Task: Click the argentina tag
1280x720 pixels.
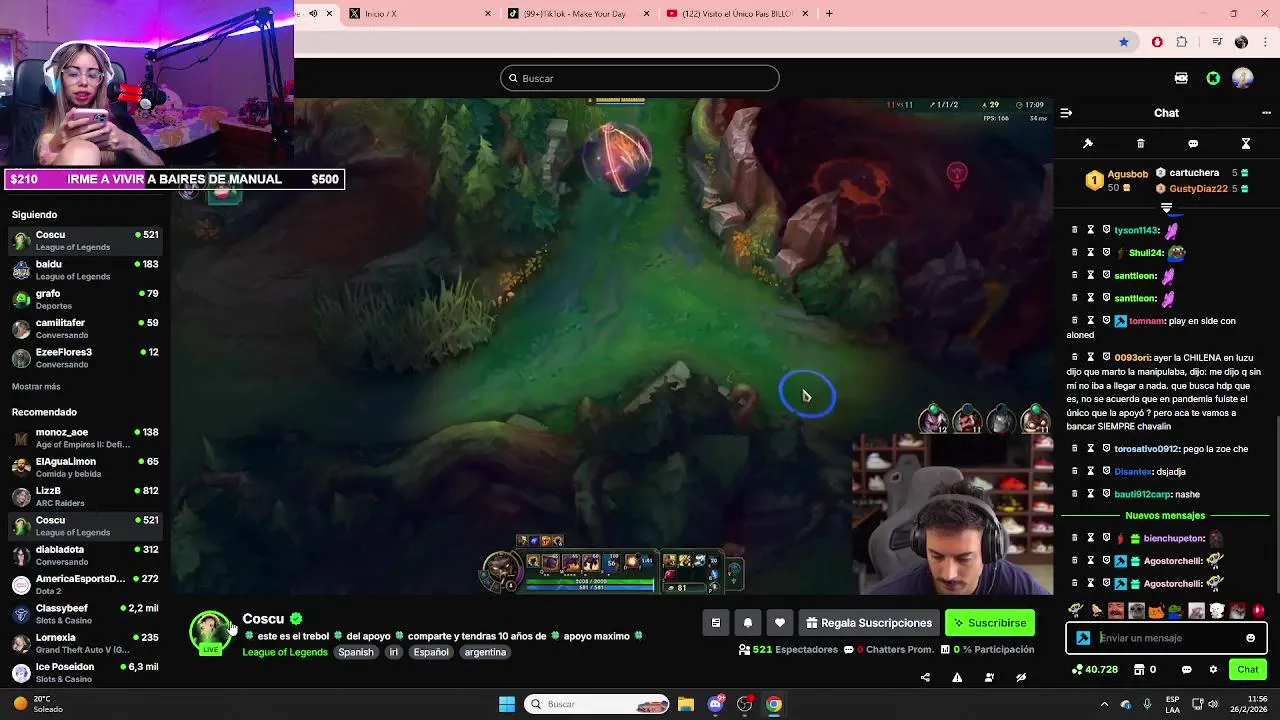Action: (x=485, y=652)
